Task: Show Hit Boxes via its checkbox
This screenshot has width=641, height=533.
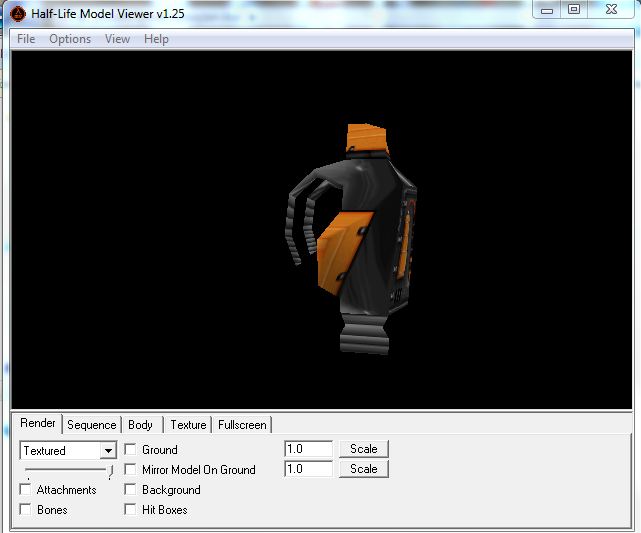Action: click(130, 510)
